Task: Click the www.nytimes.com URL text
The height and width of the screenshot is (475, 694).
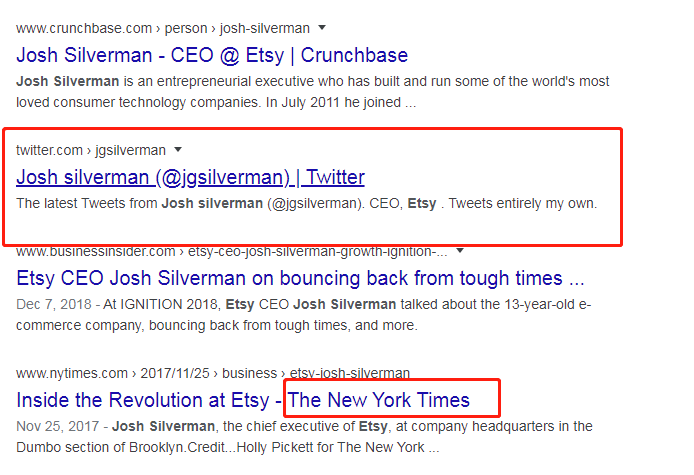Action: (72, 373)
